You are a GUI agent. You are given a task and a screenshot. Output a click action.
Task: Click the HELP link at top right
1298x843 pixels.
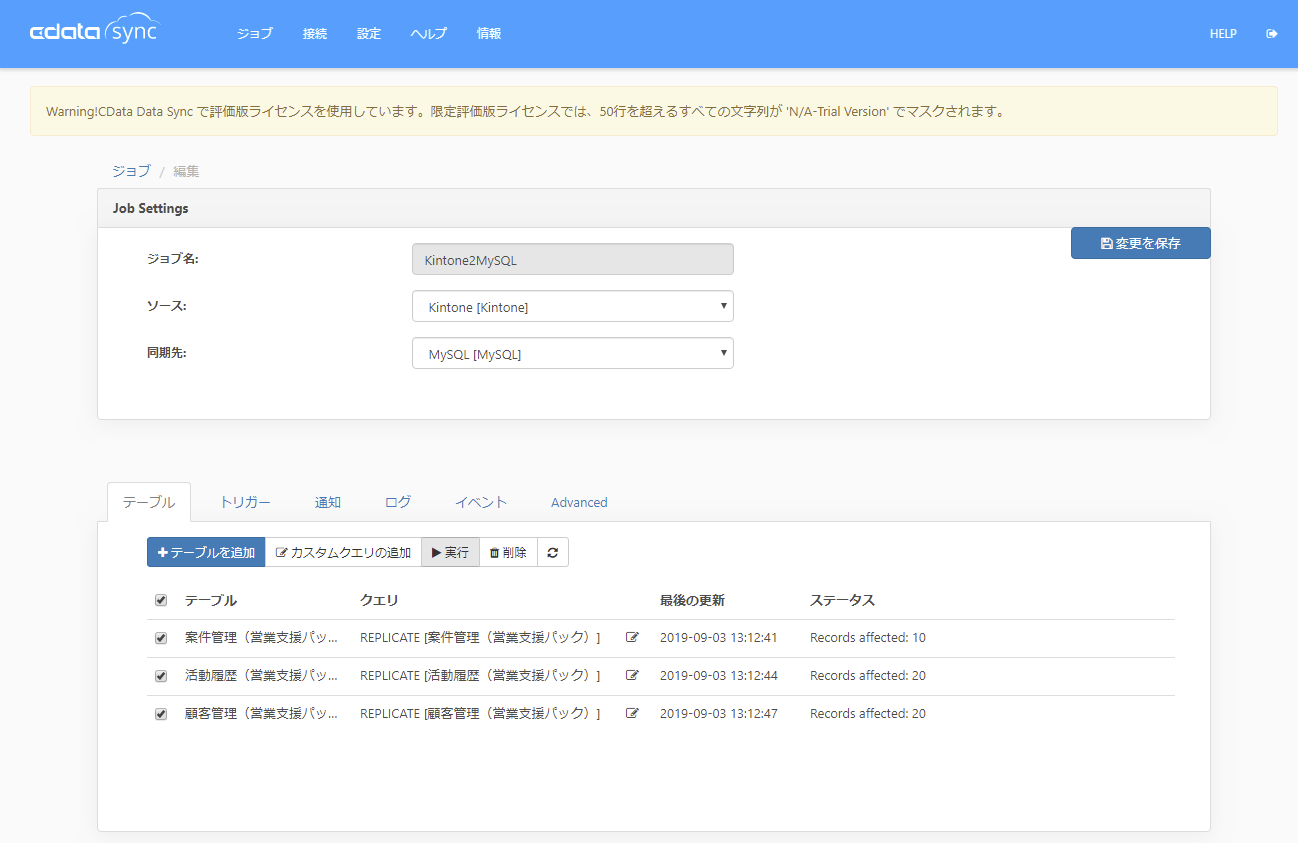(x=1223, y=34)
